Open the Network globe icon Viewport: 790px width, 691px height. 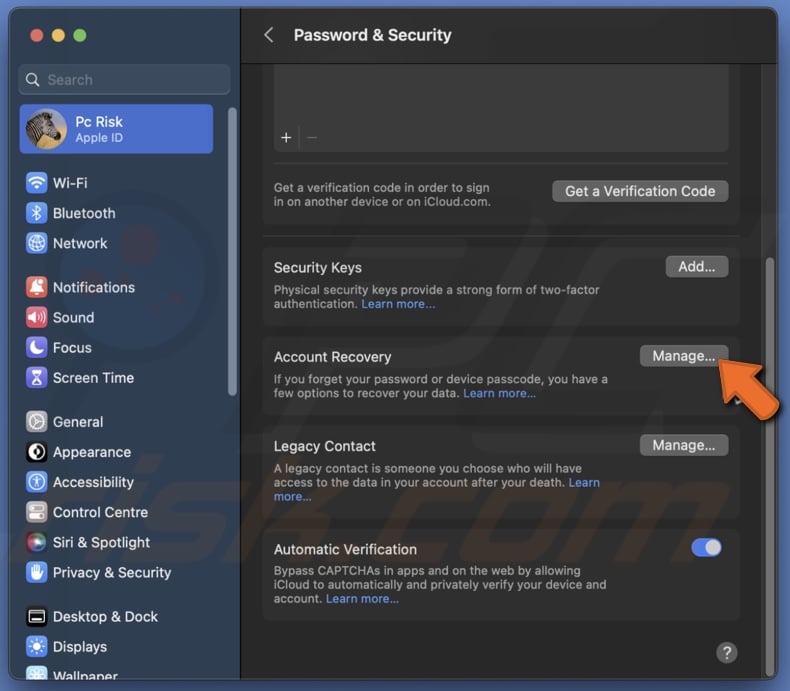click(37, 243)
